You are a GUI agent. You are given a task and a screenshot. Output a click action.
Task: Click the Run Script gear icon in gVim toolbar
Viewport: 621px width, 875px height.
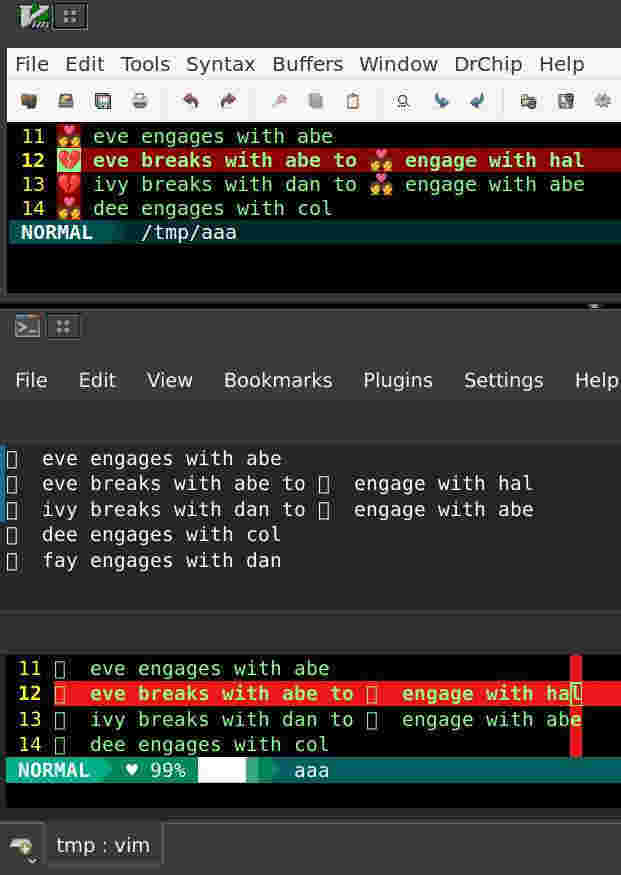(603, 101)
